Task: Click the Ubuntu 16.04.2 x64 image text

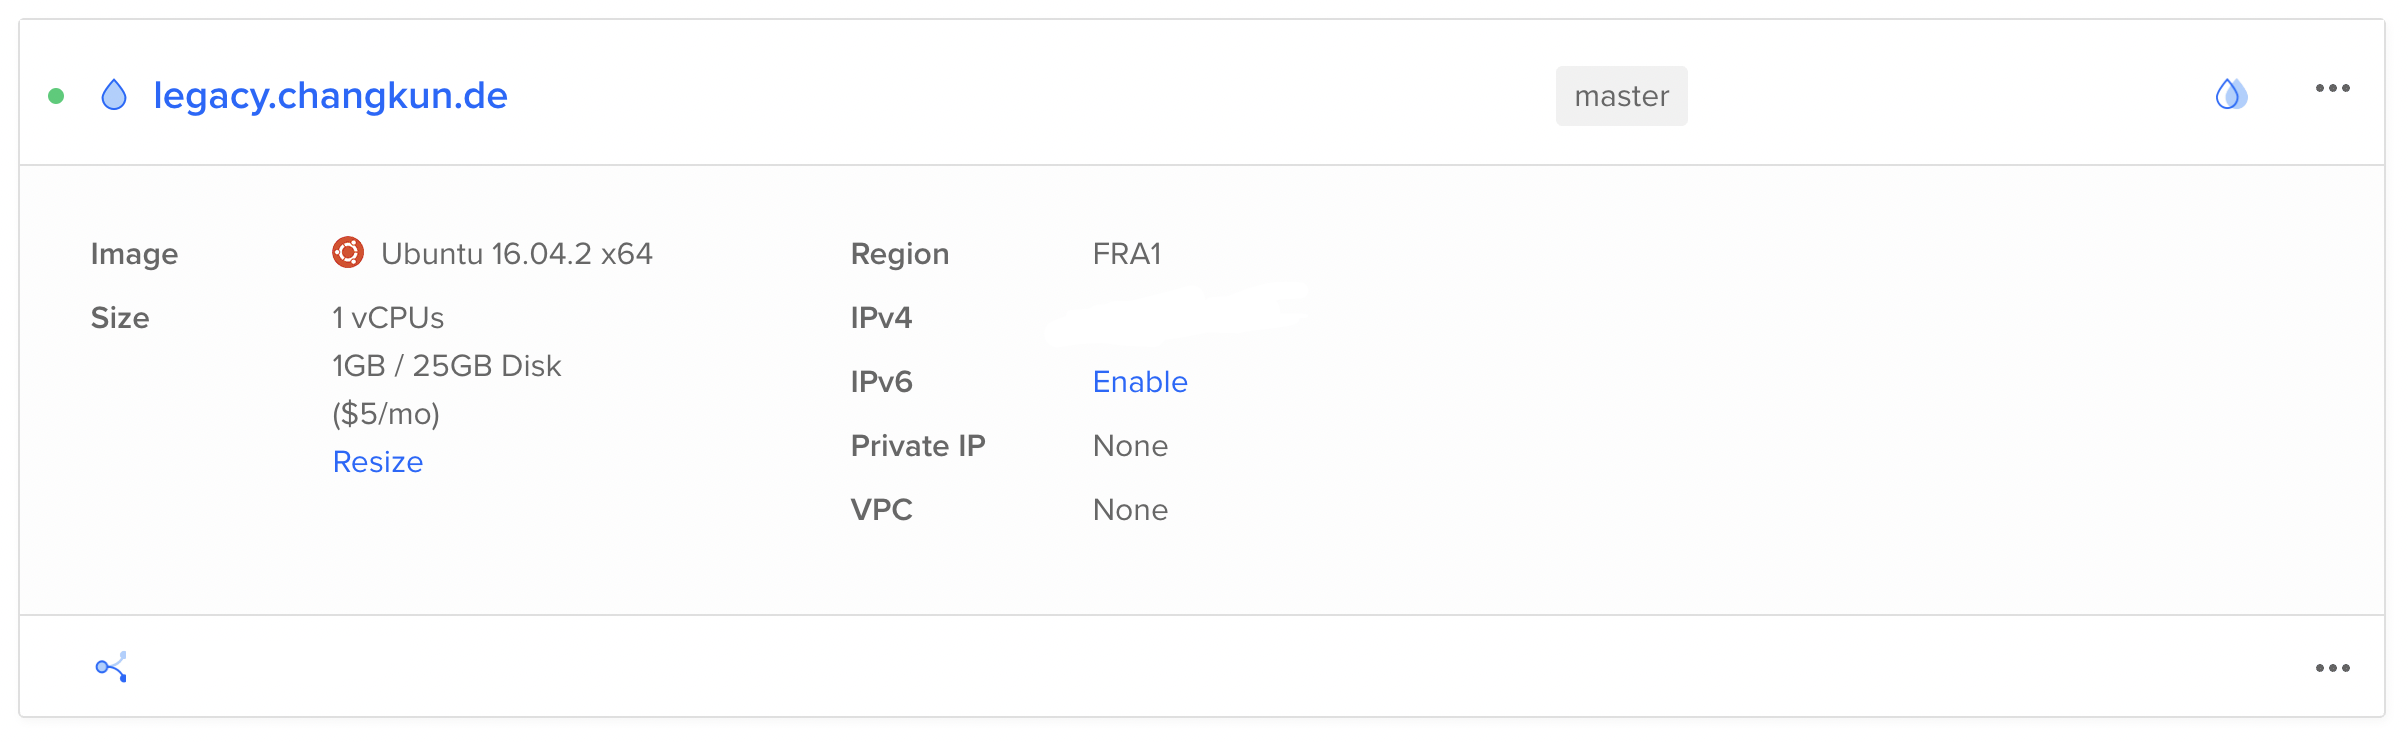Action: [x=516, y=254]
